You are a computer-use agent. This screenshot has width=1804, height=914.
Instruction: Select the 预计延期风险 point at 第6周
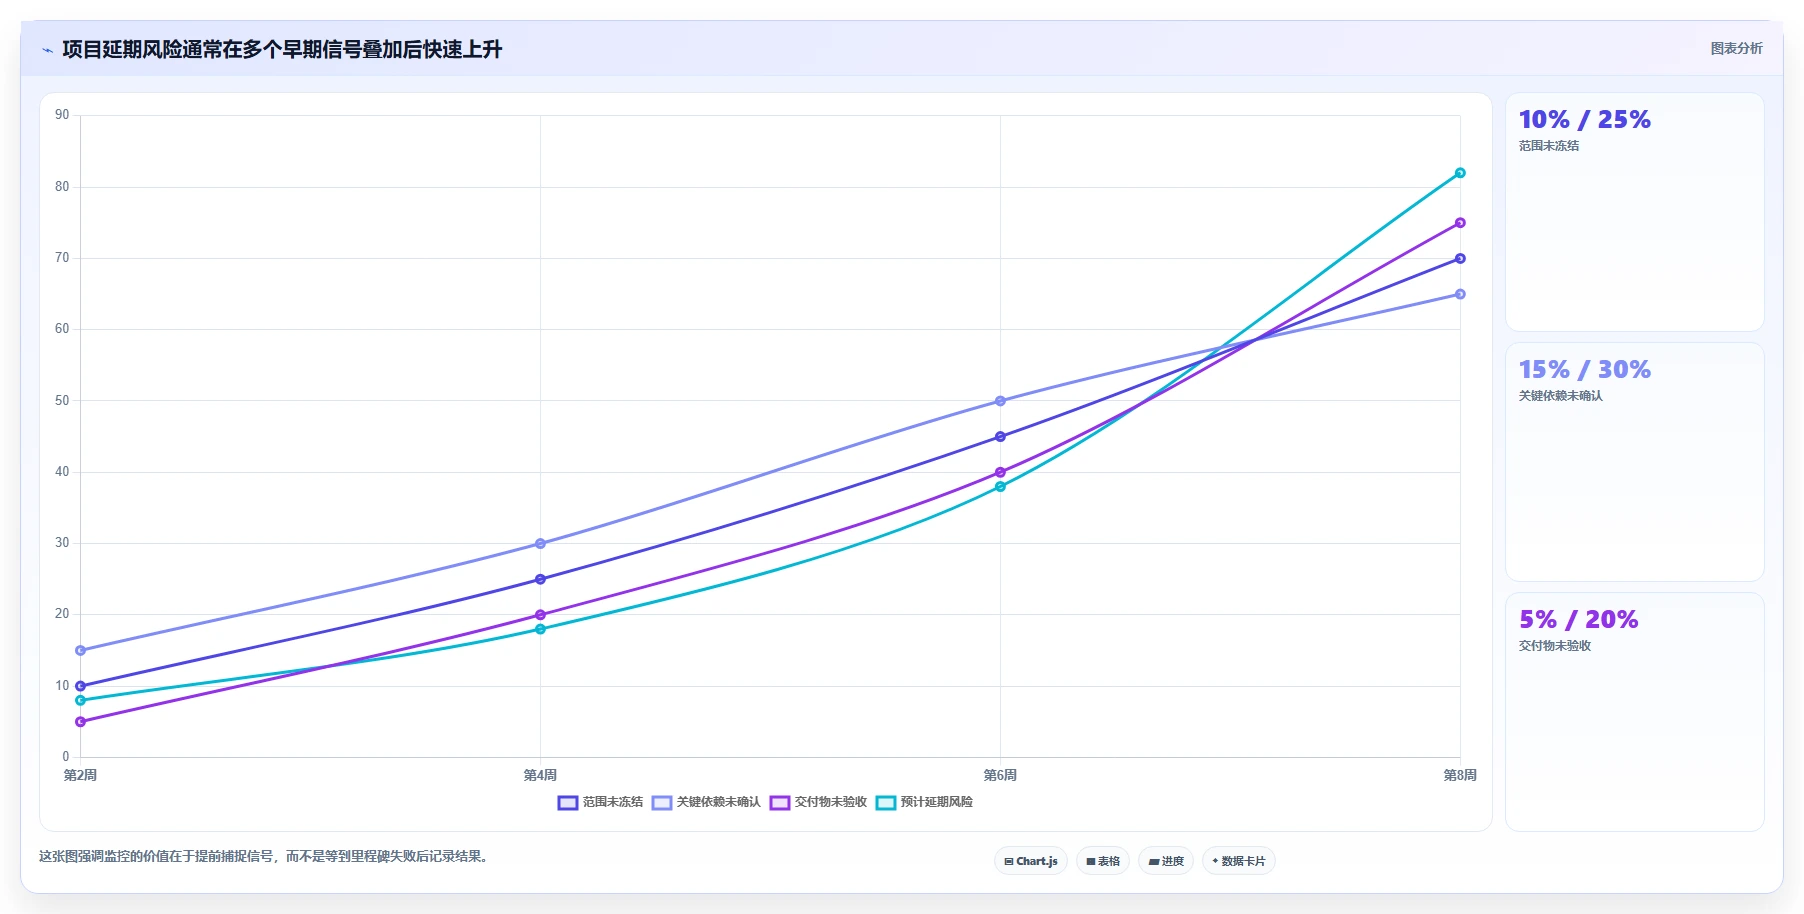[x=1000, y=487]
